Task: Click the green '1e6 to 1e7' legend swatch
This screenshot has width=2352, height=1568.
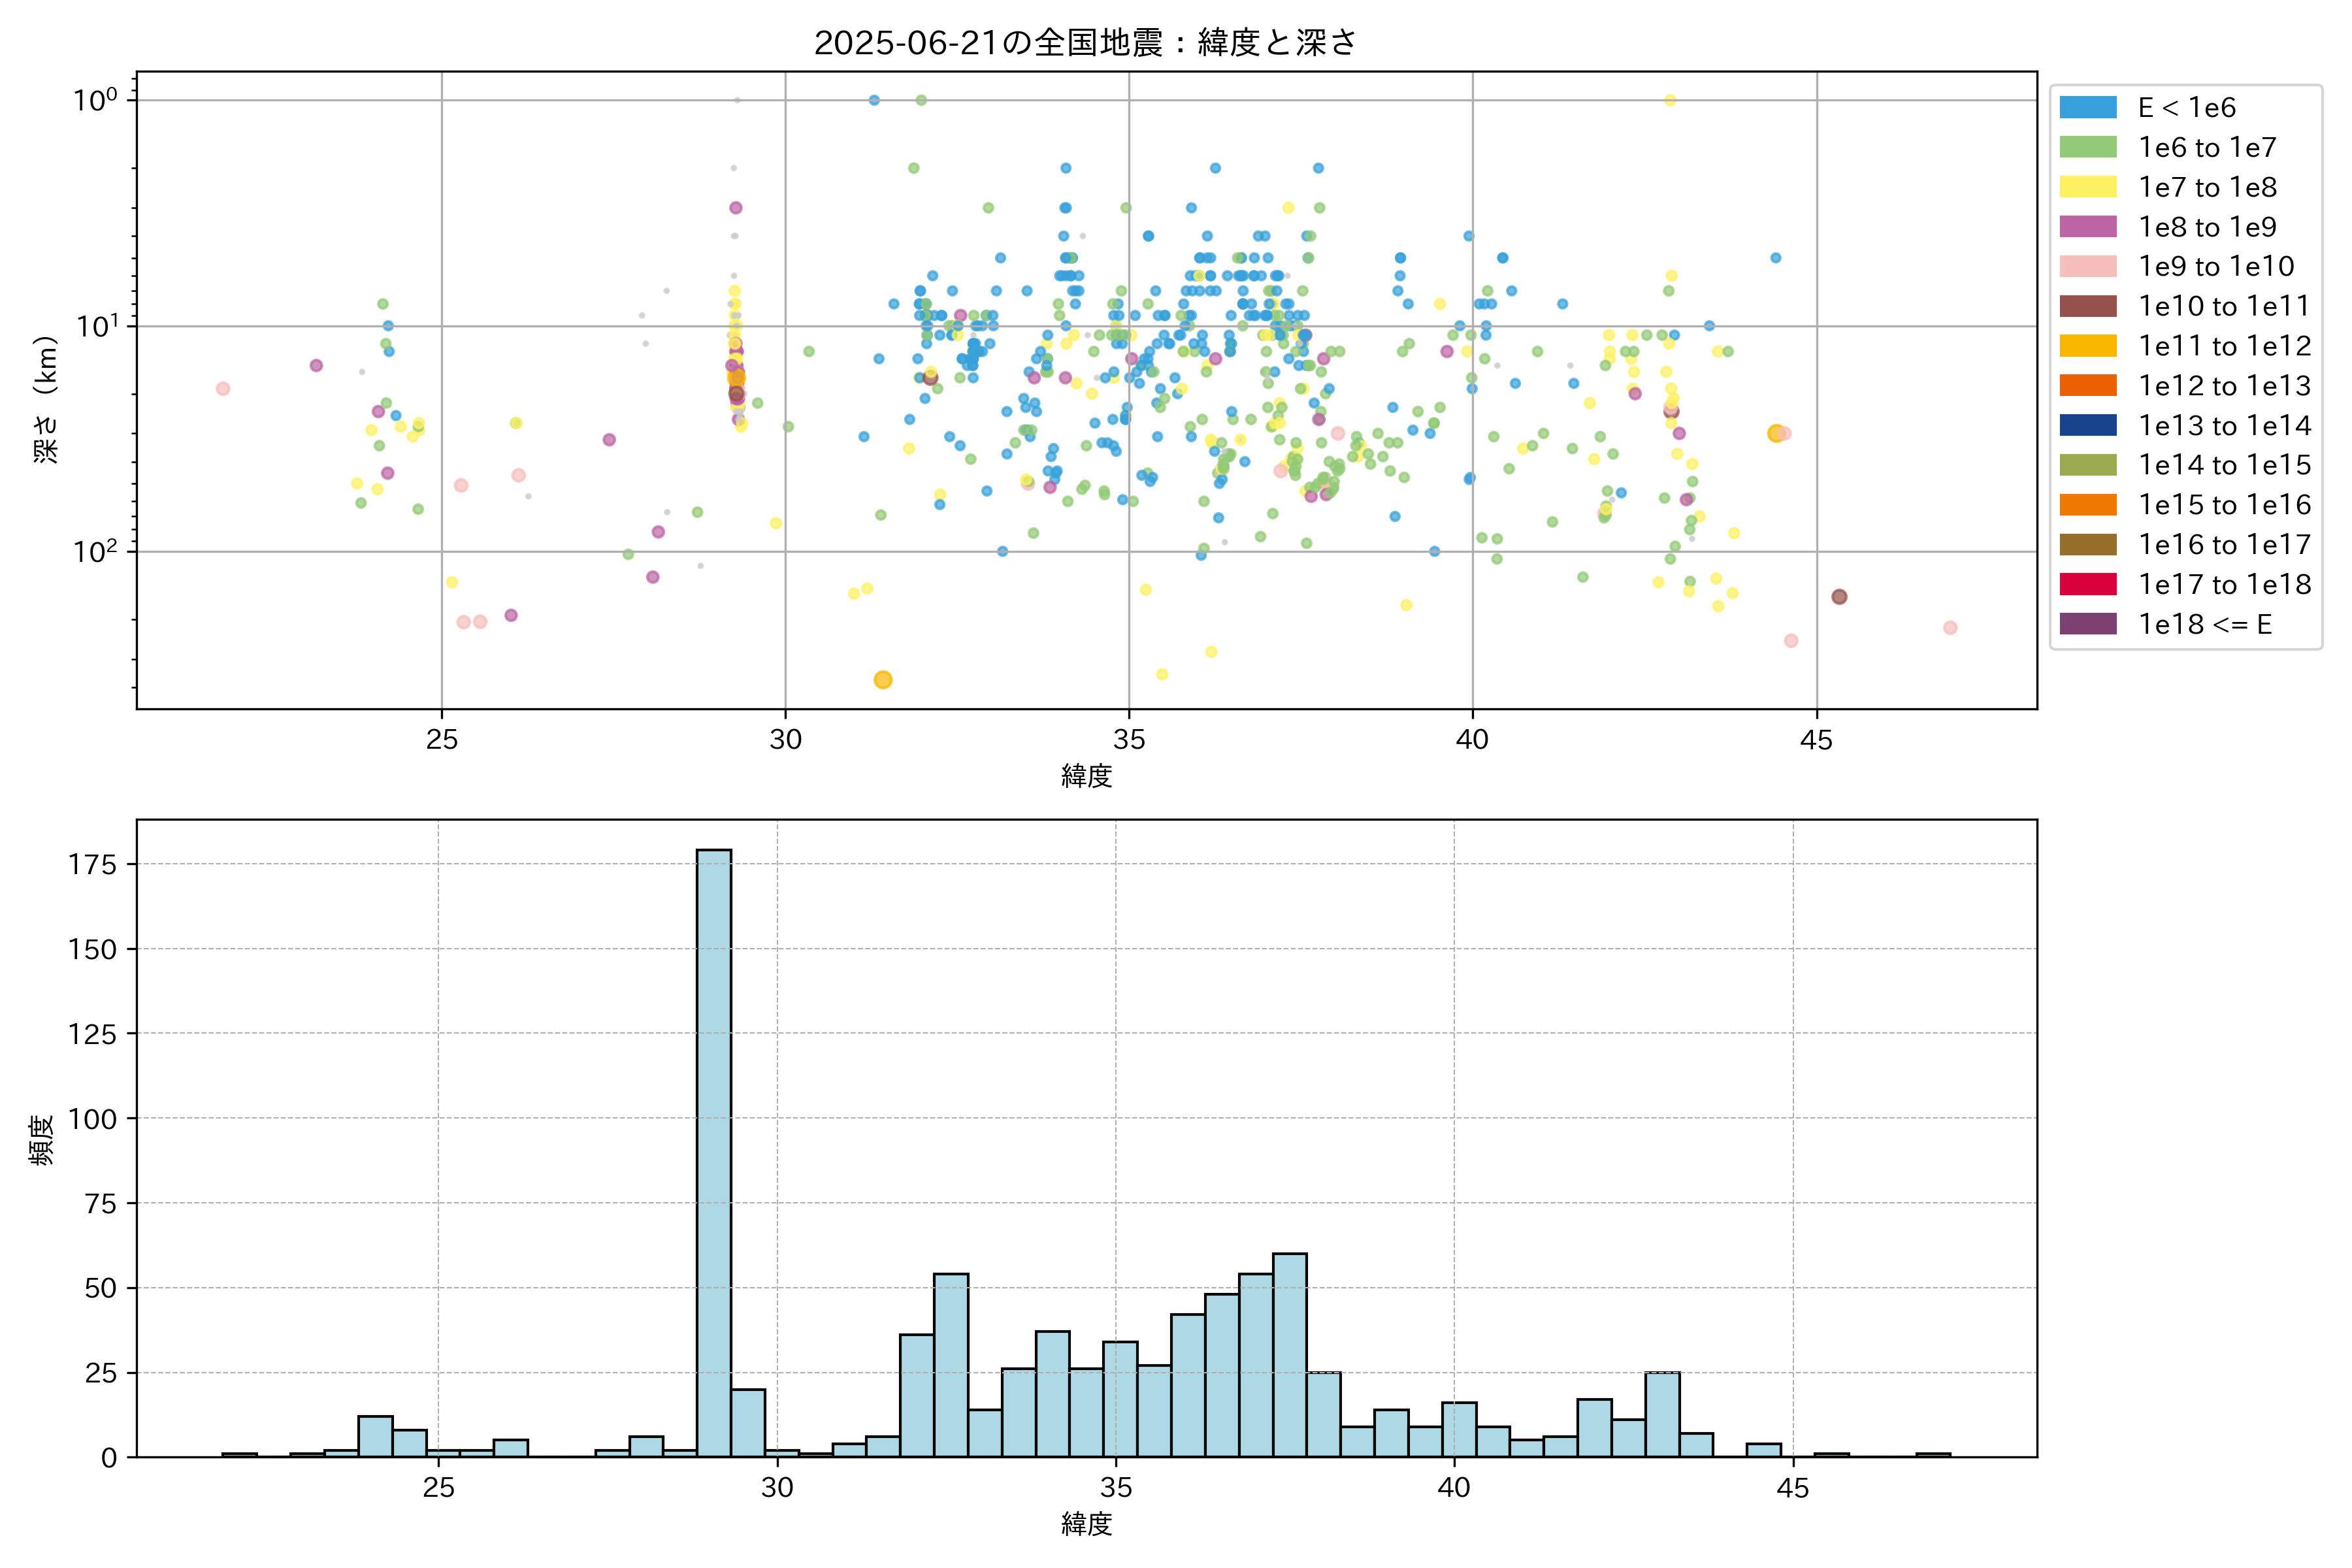Action: pos(2088,148)
